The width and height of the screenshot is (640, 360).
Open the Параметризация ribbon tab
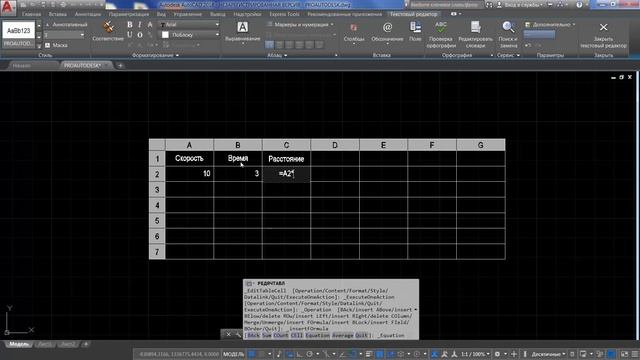coord(129,14)
